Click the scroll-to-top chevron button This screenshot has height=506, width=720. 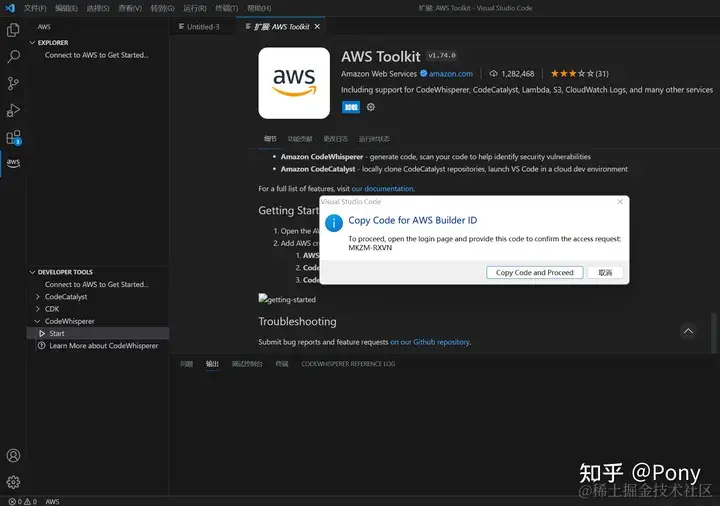[x=688, y=331]
